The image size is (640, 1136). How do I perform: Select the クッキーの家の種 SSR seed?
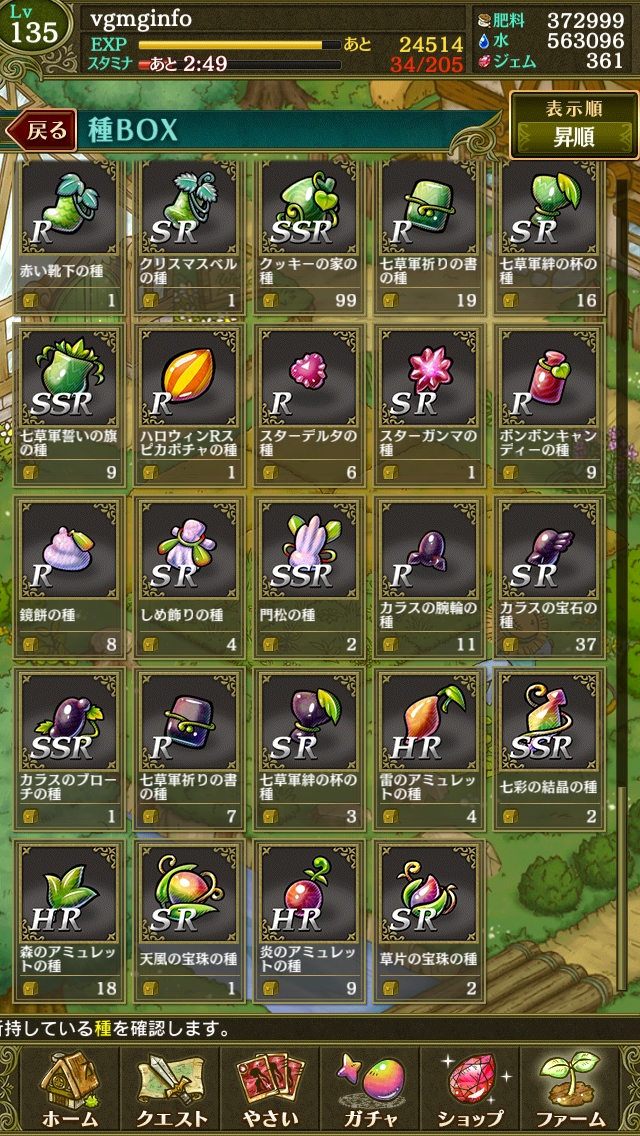tap(310, 237)
